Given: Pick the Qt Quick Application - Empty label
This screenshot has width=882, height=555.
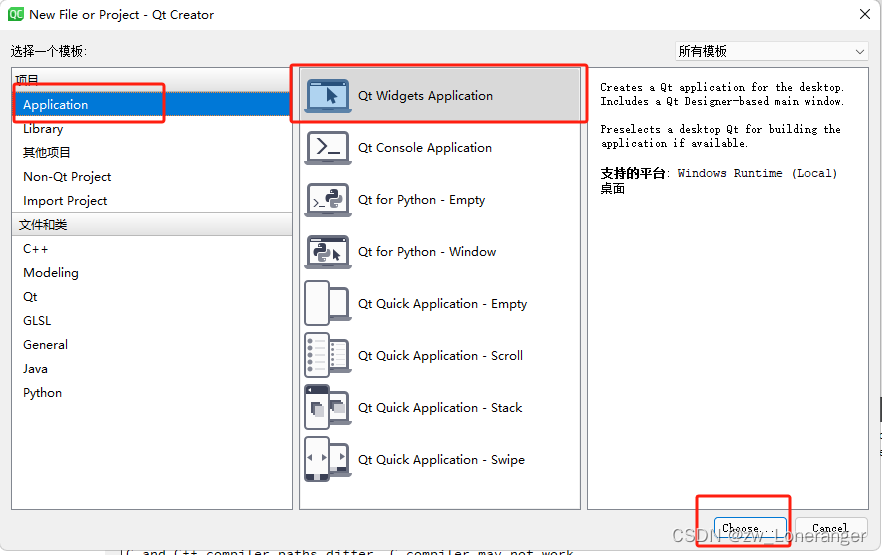Looking at the screenshot, I should pyautogui.click(x=443, y=304).
